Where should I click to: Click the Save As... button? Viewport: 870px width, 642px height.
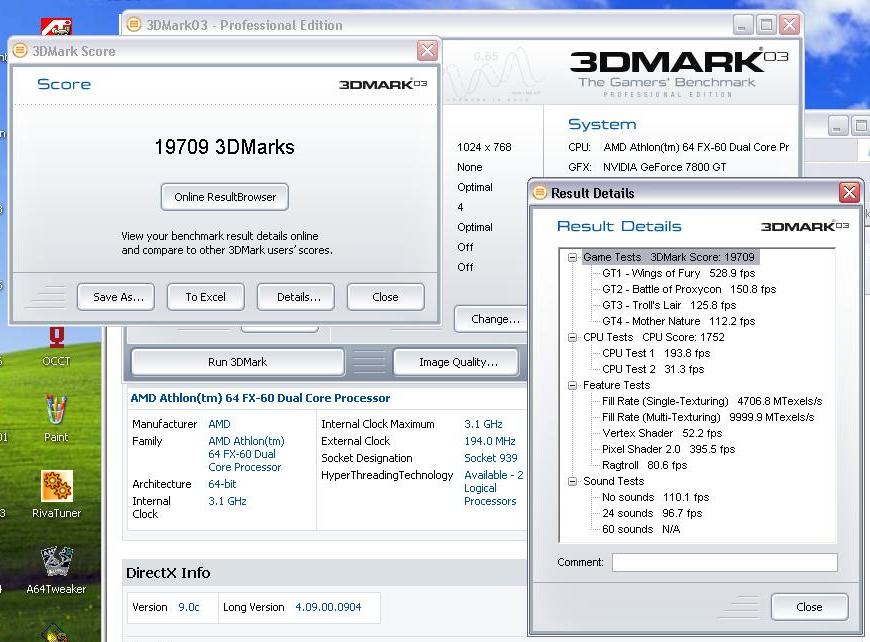pyautogui.click(x=116, y=297)
